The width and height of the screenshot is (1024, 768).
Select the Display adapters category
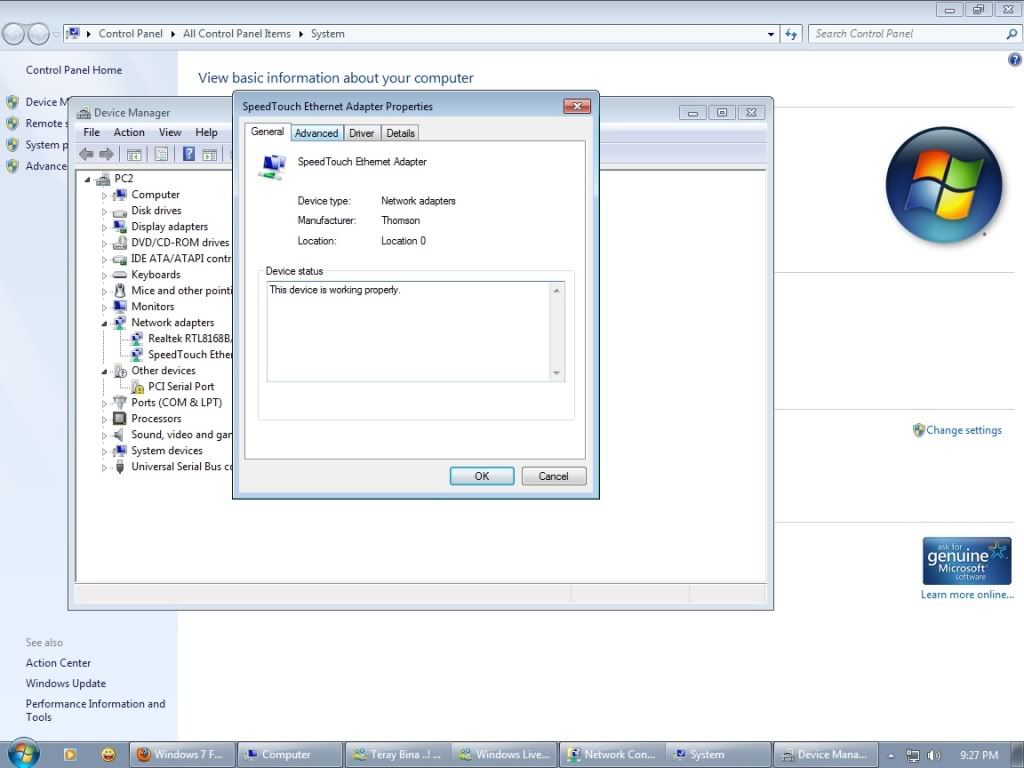(x=169, y=227)
